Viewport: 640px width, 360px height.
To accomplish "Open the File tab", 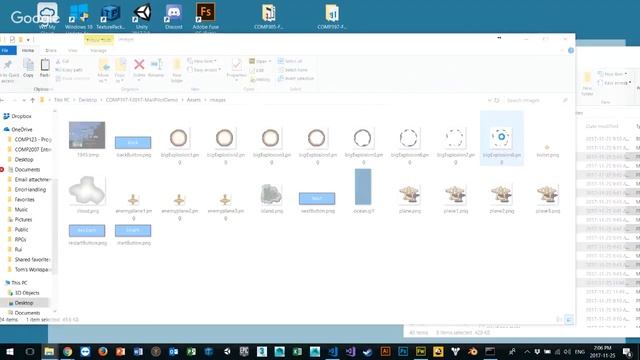I will click(6, 50).
